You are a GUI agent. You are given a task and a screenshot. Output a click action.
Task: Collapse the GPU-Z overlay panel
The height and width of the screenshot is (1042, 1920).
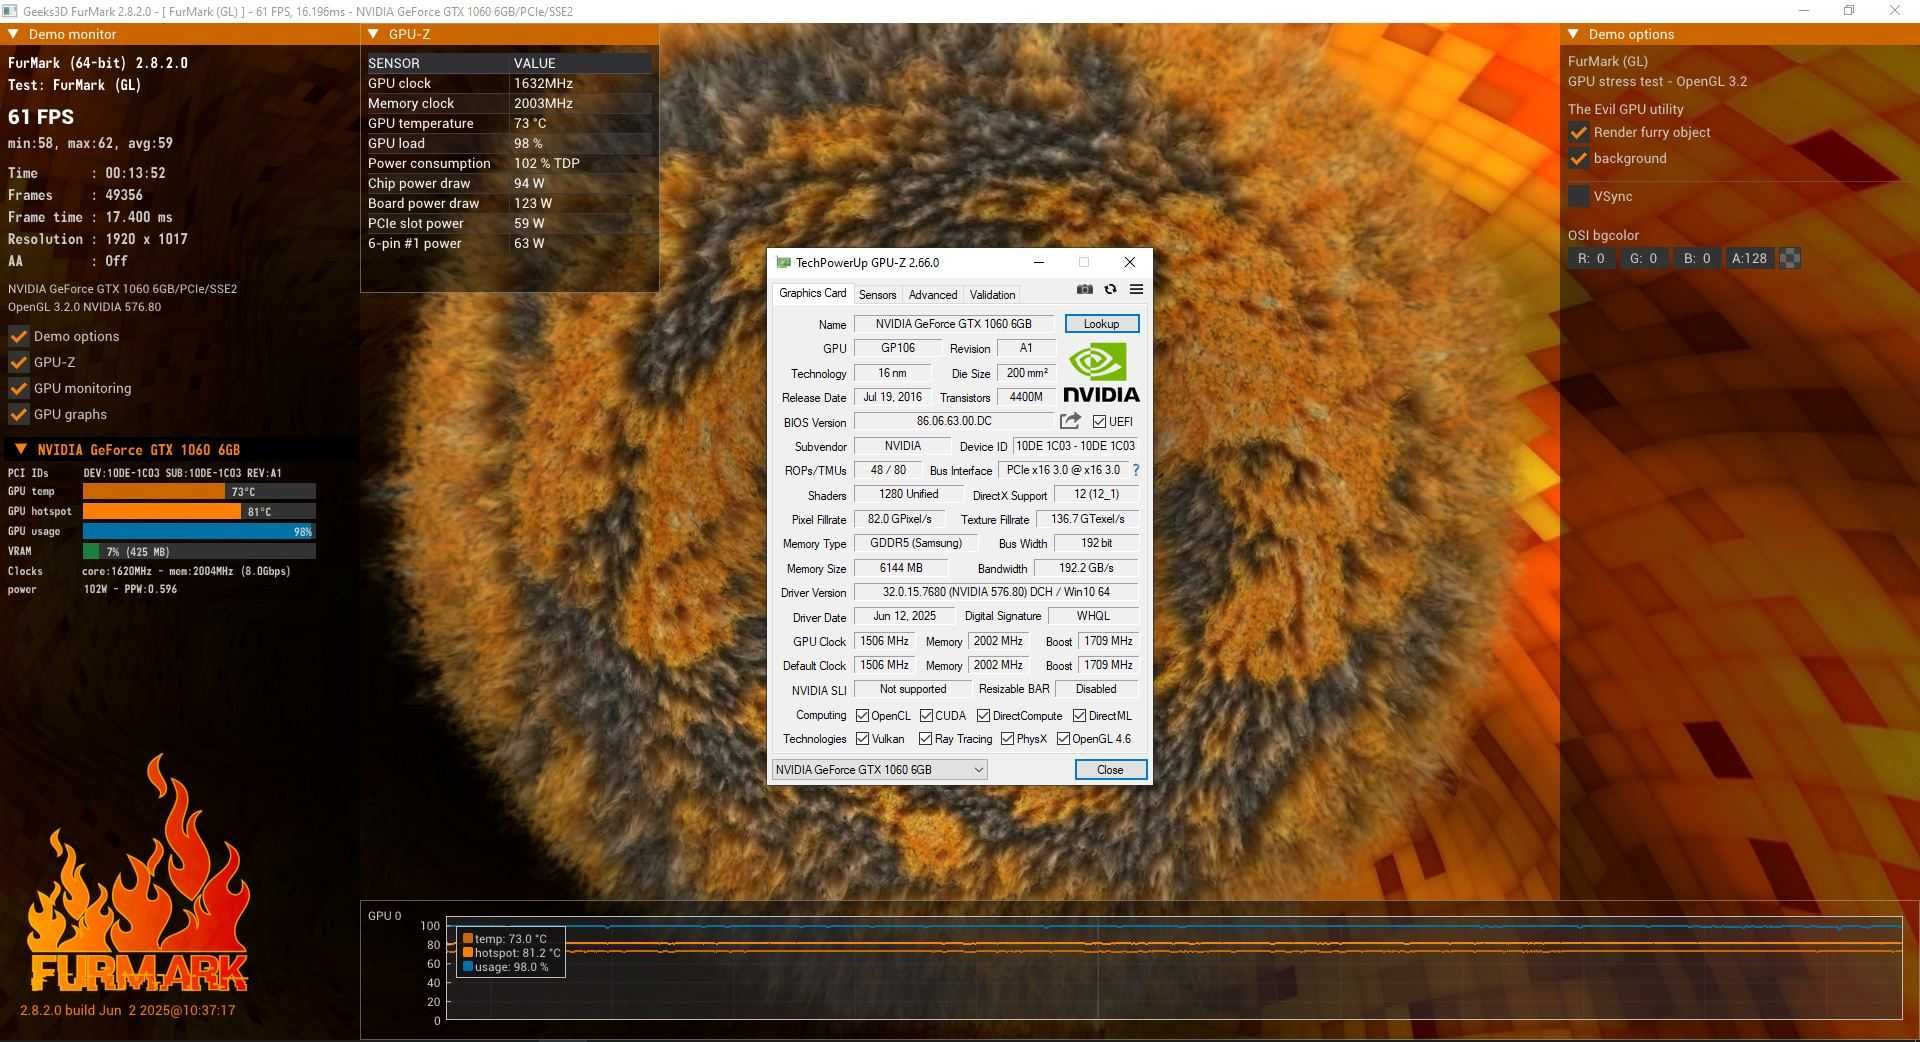point(373,34)
